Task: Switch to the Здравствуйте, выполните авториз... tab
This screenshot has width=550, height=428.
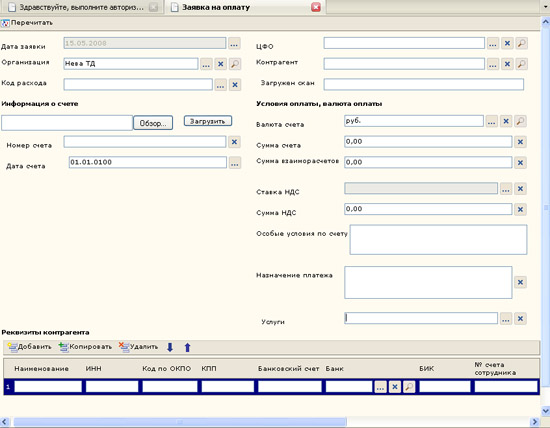Action: 81,7
